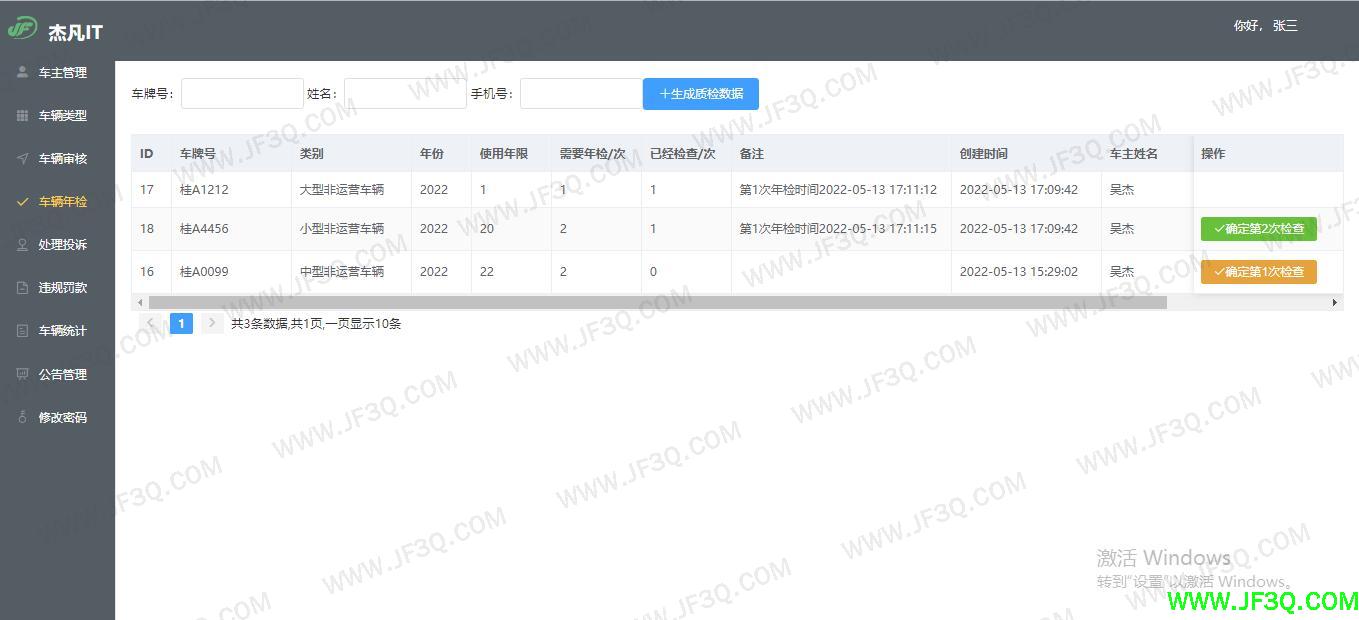Click the 处理投诉 sidebar icon
Viewport: 1359px width, 620px height.
pos(22,244)
